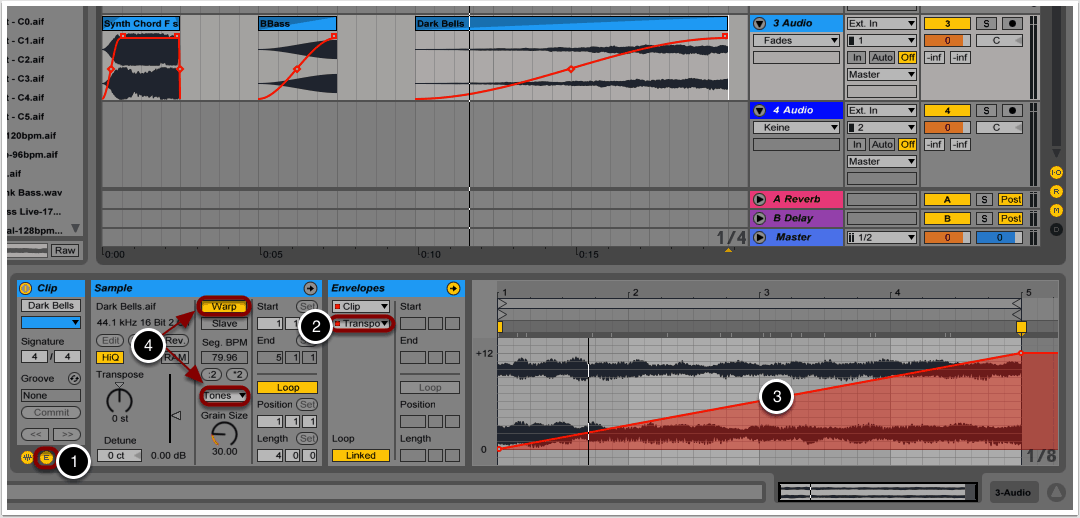Click the Show/Hide Sample box waveform icon
This screenshot has height=518, width=1080.
point(27,457)
